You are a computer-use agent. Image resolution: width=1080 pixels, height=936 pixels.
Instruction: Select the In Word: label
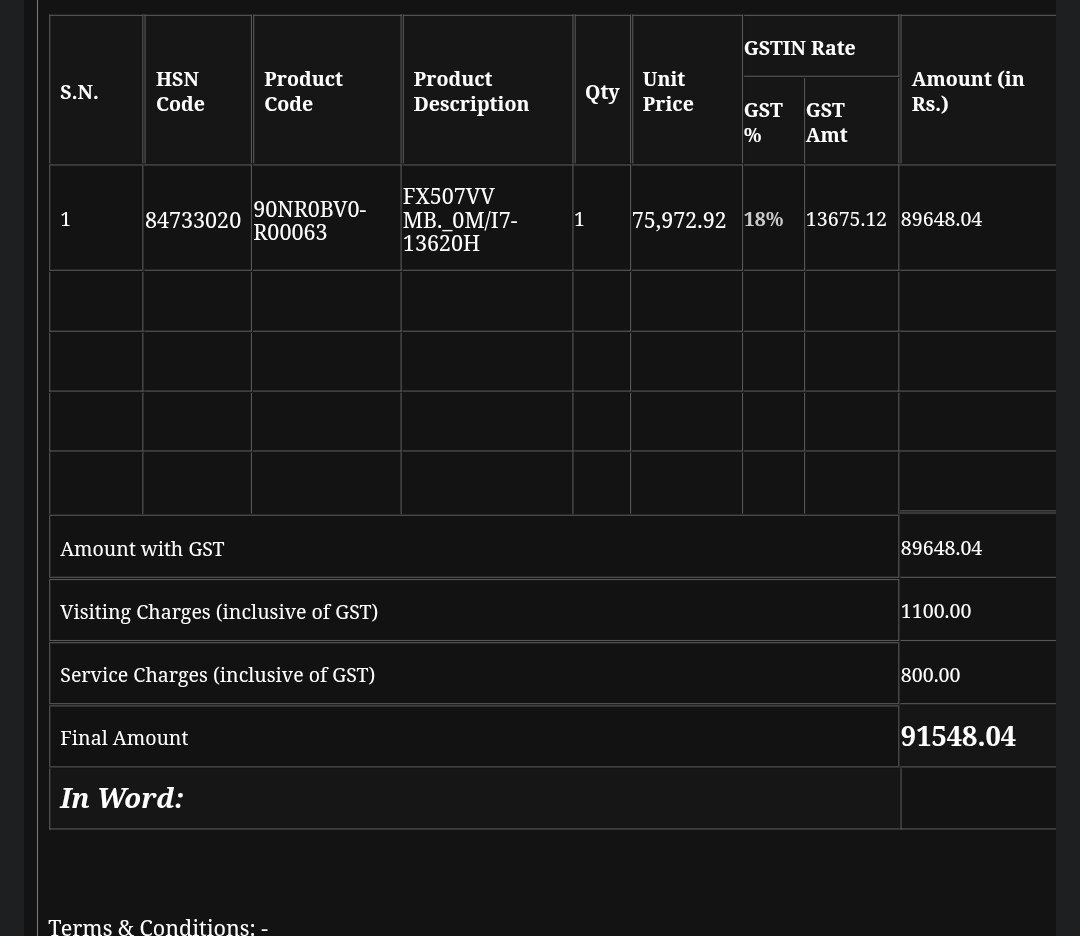[122, 798]
